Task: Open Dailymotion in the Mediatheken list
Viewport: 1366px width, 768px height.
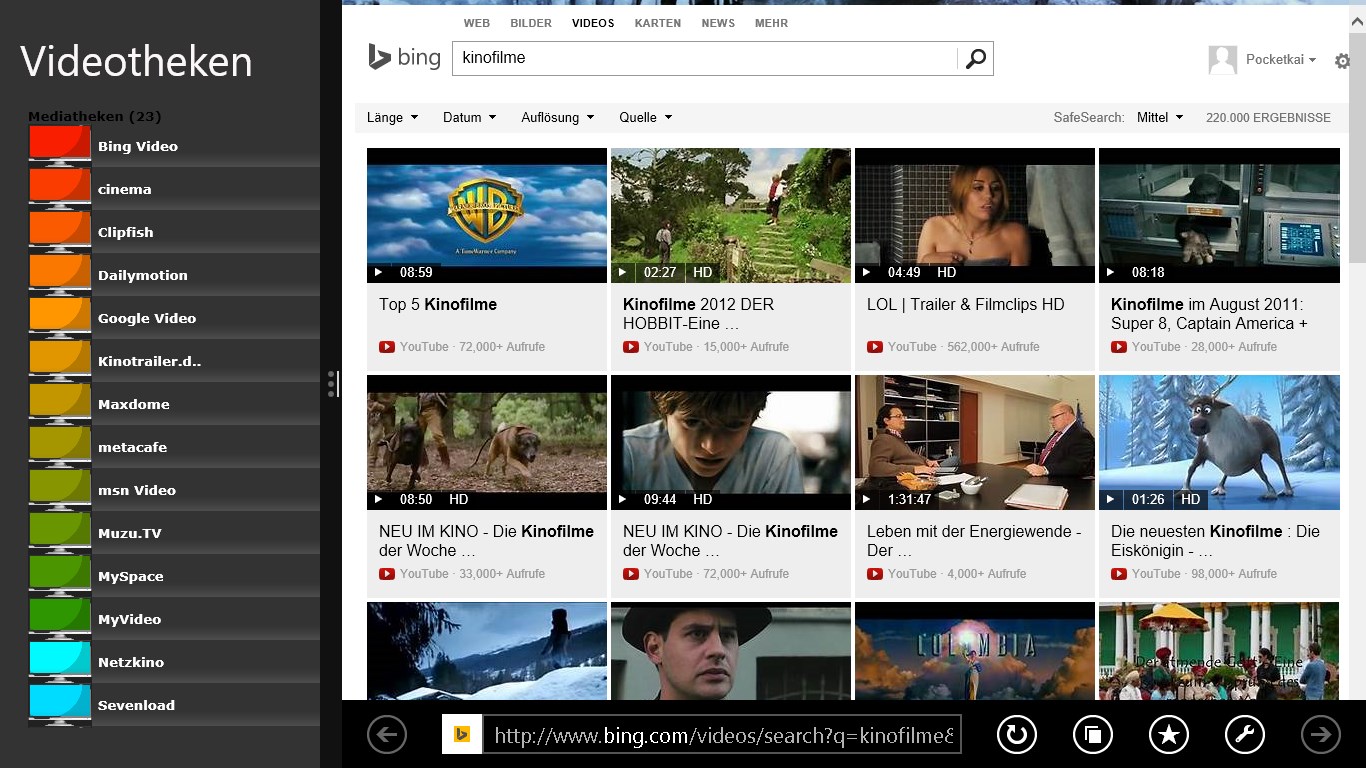Action: pos(142,275)
